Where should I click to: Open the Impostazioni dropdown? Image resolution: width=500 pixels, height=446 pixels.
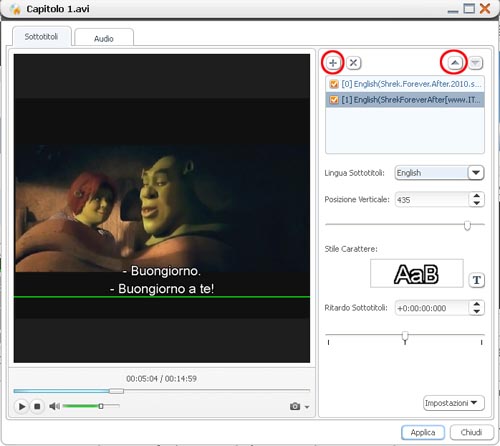[454, 403]
